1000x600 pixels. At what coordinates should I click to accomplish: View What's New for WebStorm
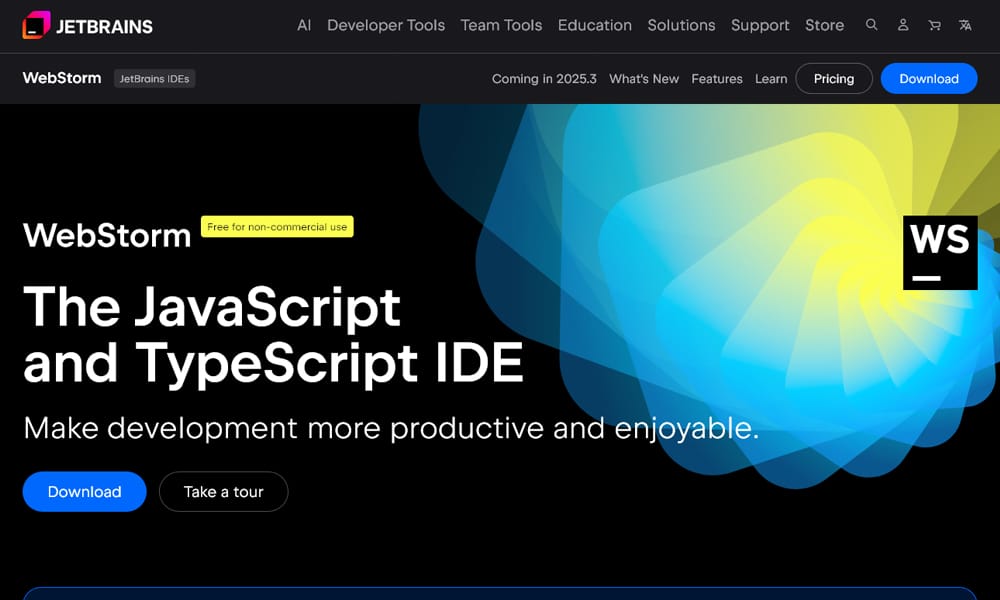[644, 78]
